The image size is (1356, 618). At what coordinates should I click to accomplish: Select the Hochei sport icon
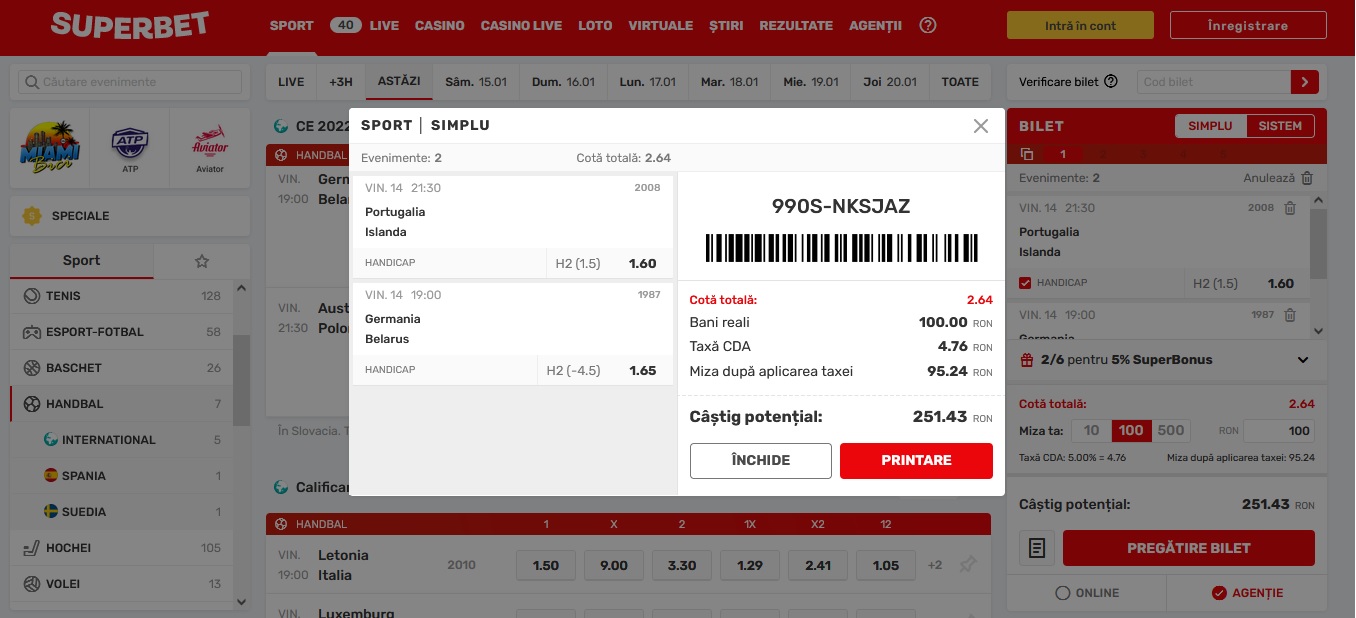(x=31, y=548)
